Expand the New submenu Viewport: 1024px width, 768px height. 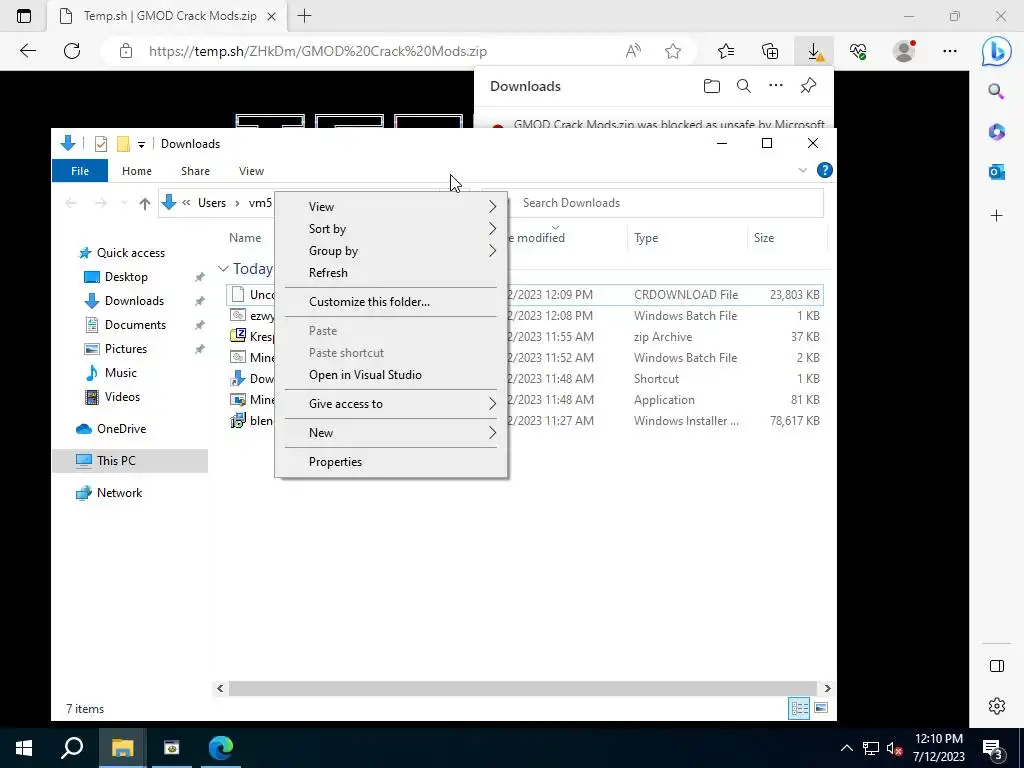click(x=391, y=432)
